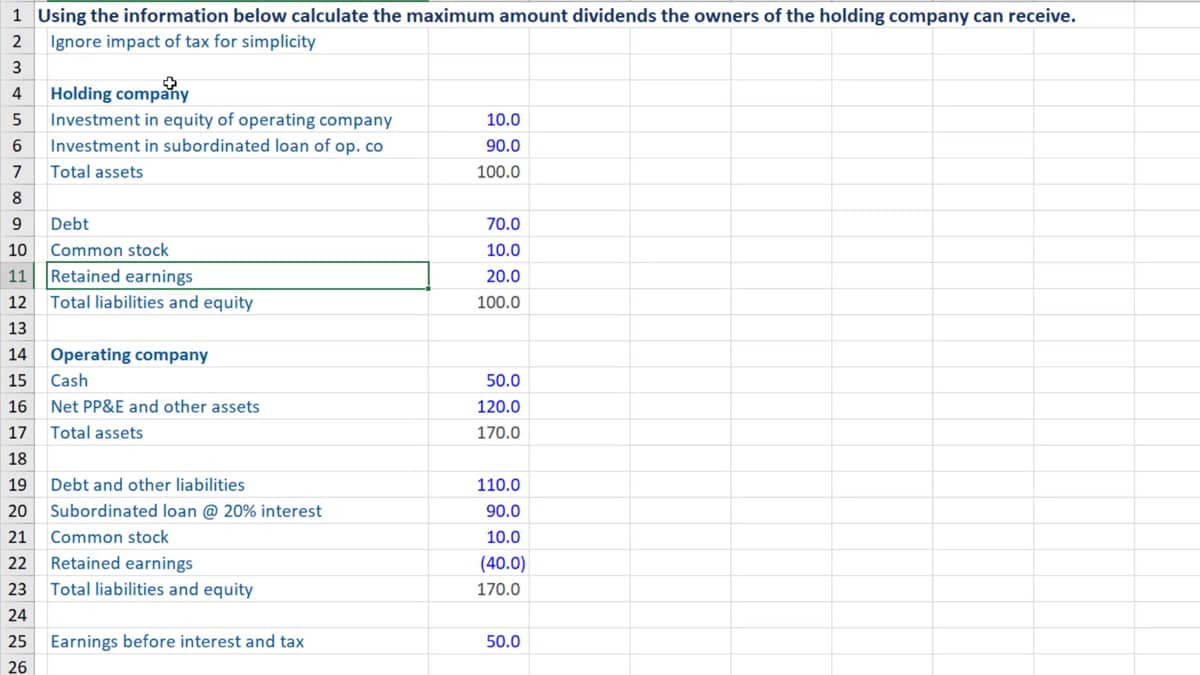Select 'Common stock' label in row 10

(x=109, y=250)
